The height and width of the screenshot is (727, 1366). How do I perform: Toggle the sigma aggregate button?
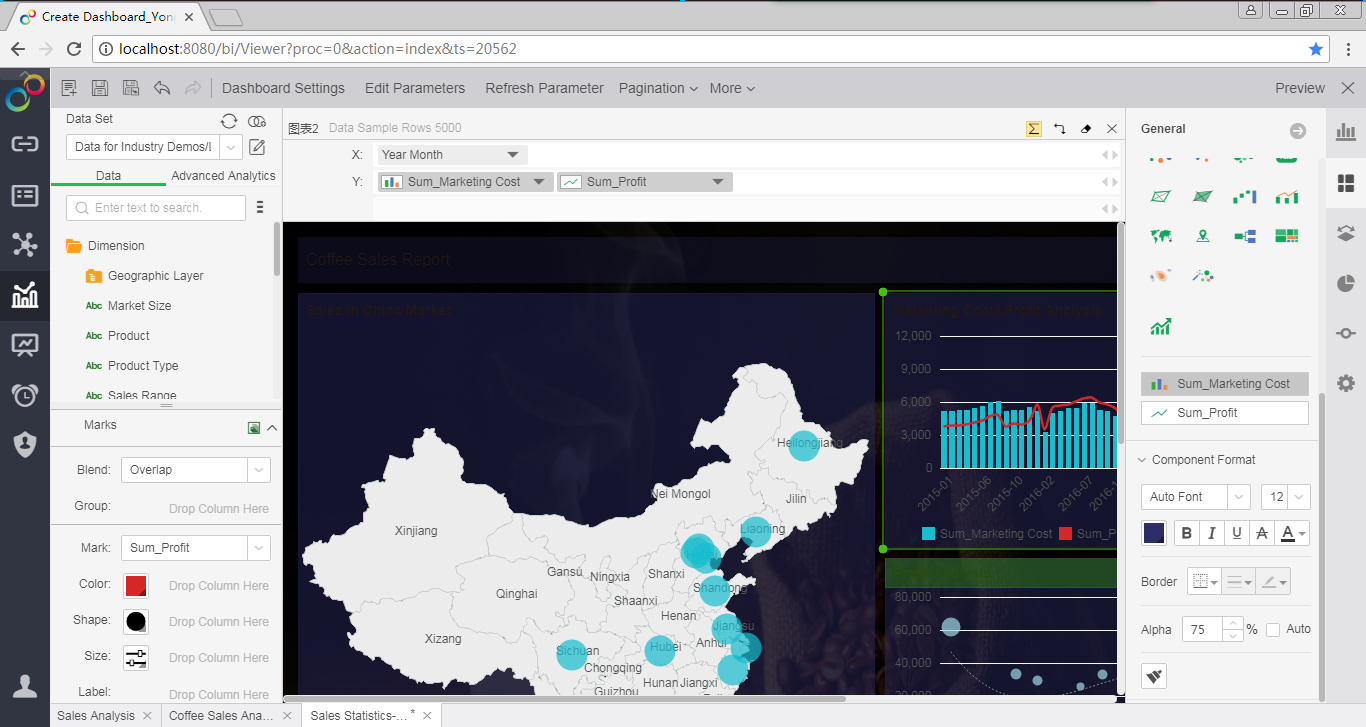(x=1034, y=129)
